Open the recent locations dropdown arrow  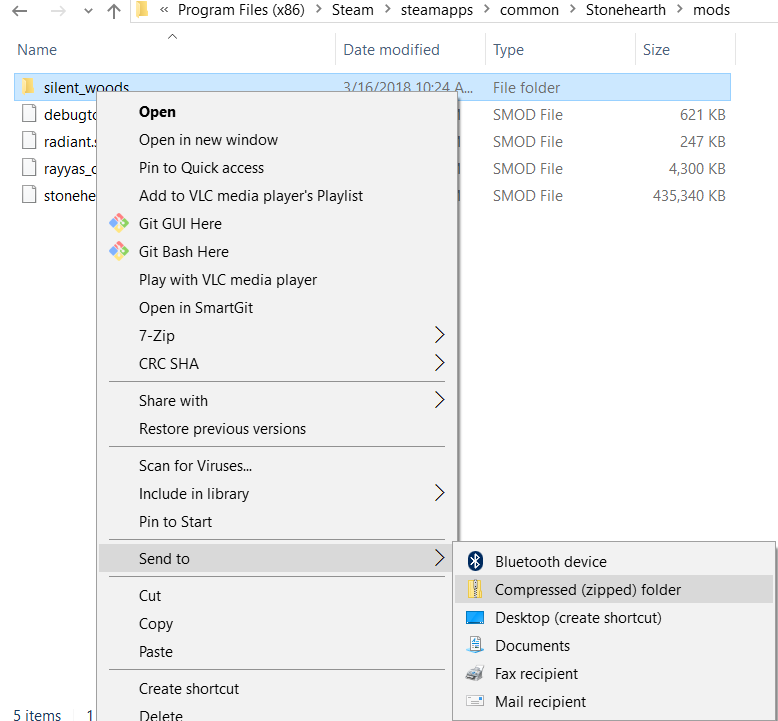(88, 10)
